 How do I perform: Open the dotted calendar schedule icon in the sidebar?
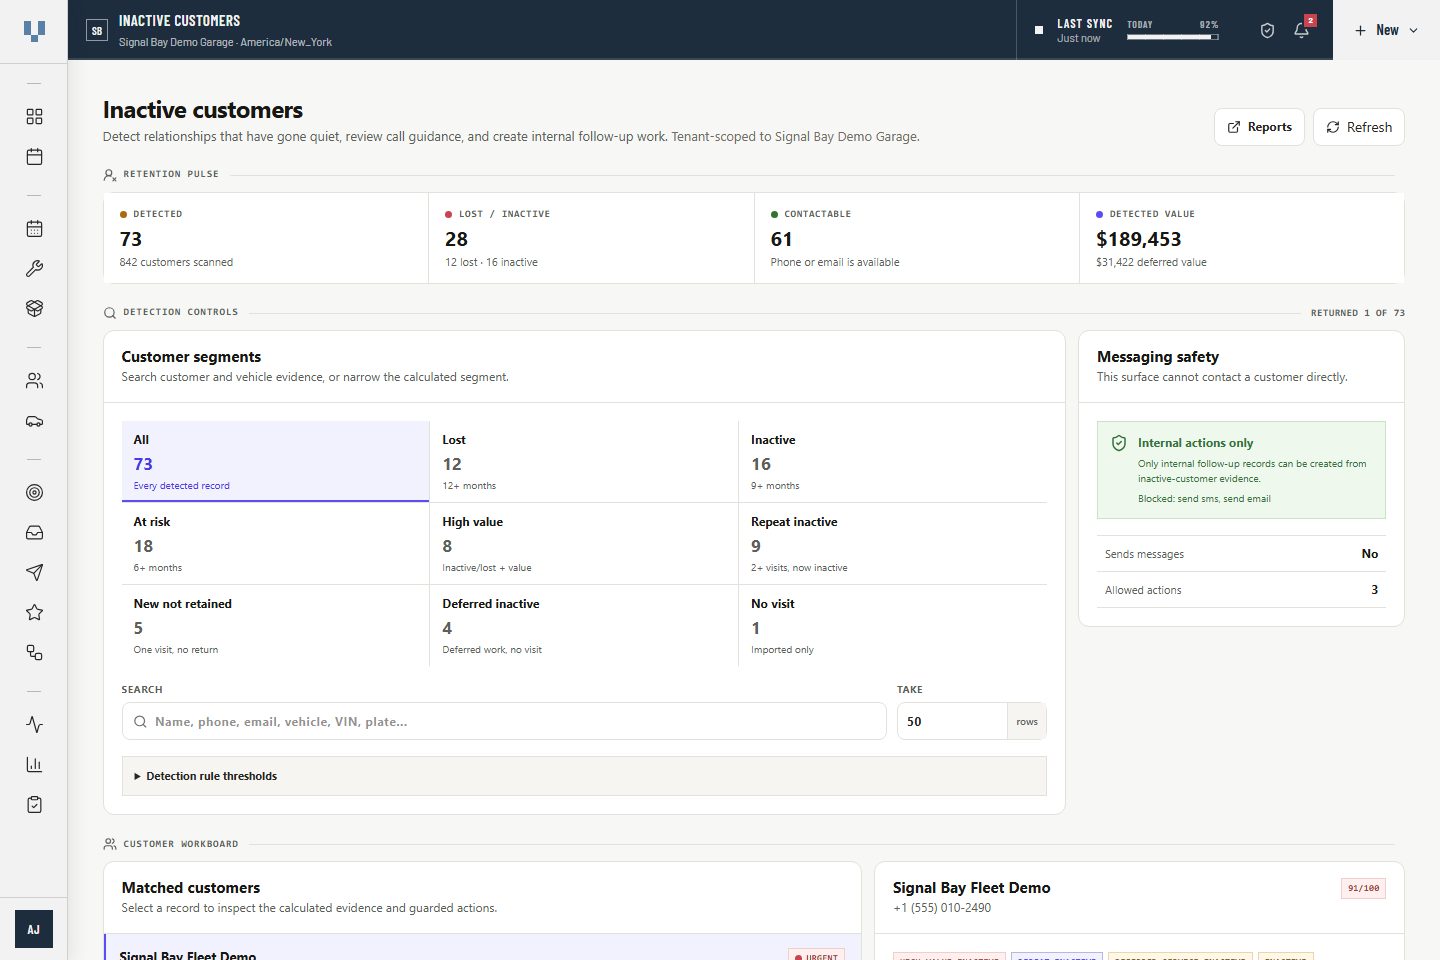34,229
